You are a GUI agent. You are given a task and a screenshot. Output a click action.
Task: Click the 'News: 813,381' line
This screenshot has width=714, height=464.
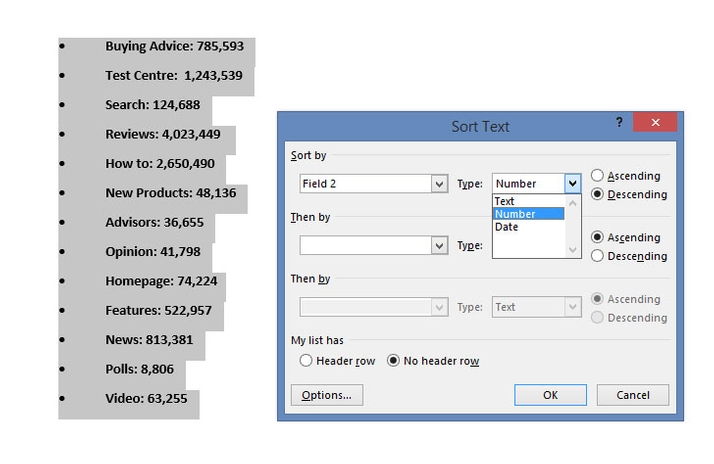click(x=149, y=340)
